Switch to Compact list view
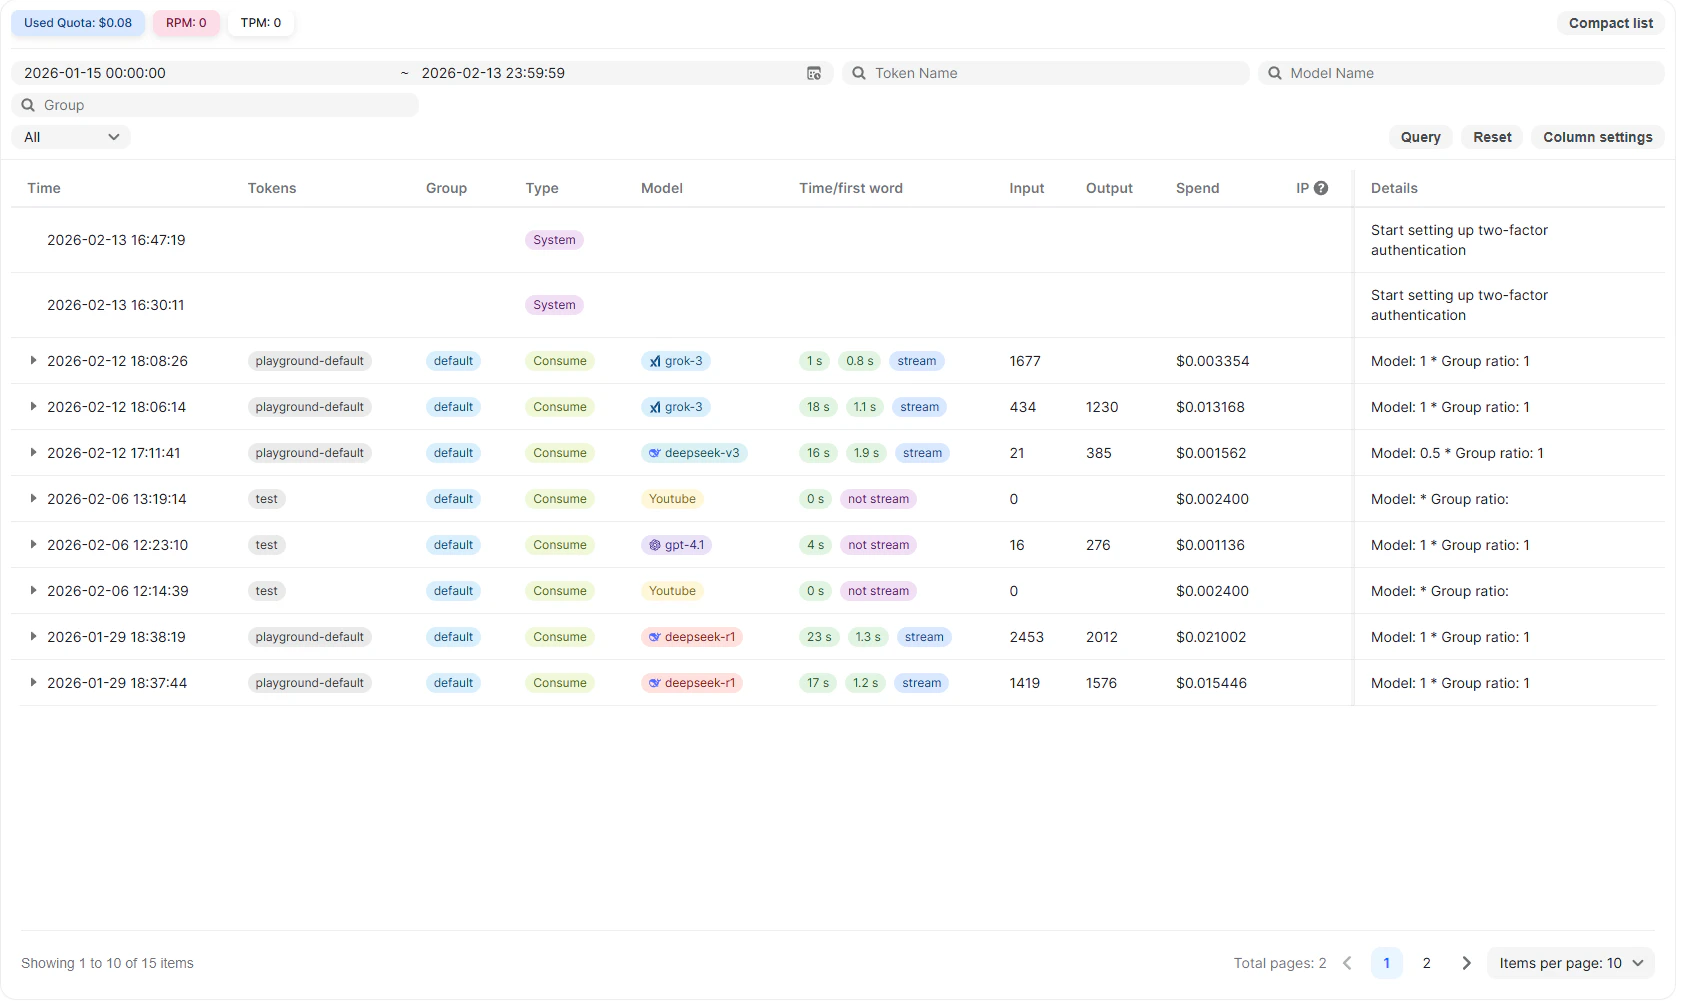1683x1005 pixels. (x=1609, y=22)
